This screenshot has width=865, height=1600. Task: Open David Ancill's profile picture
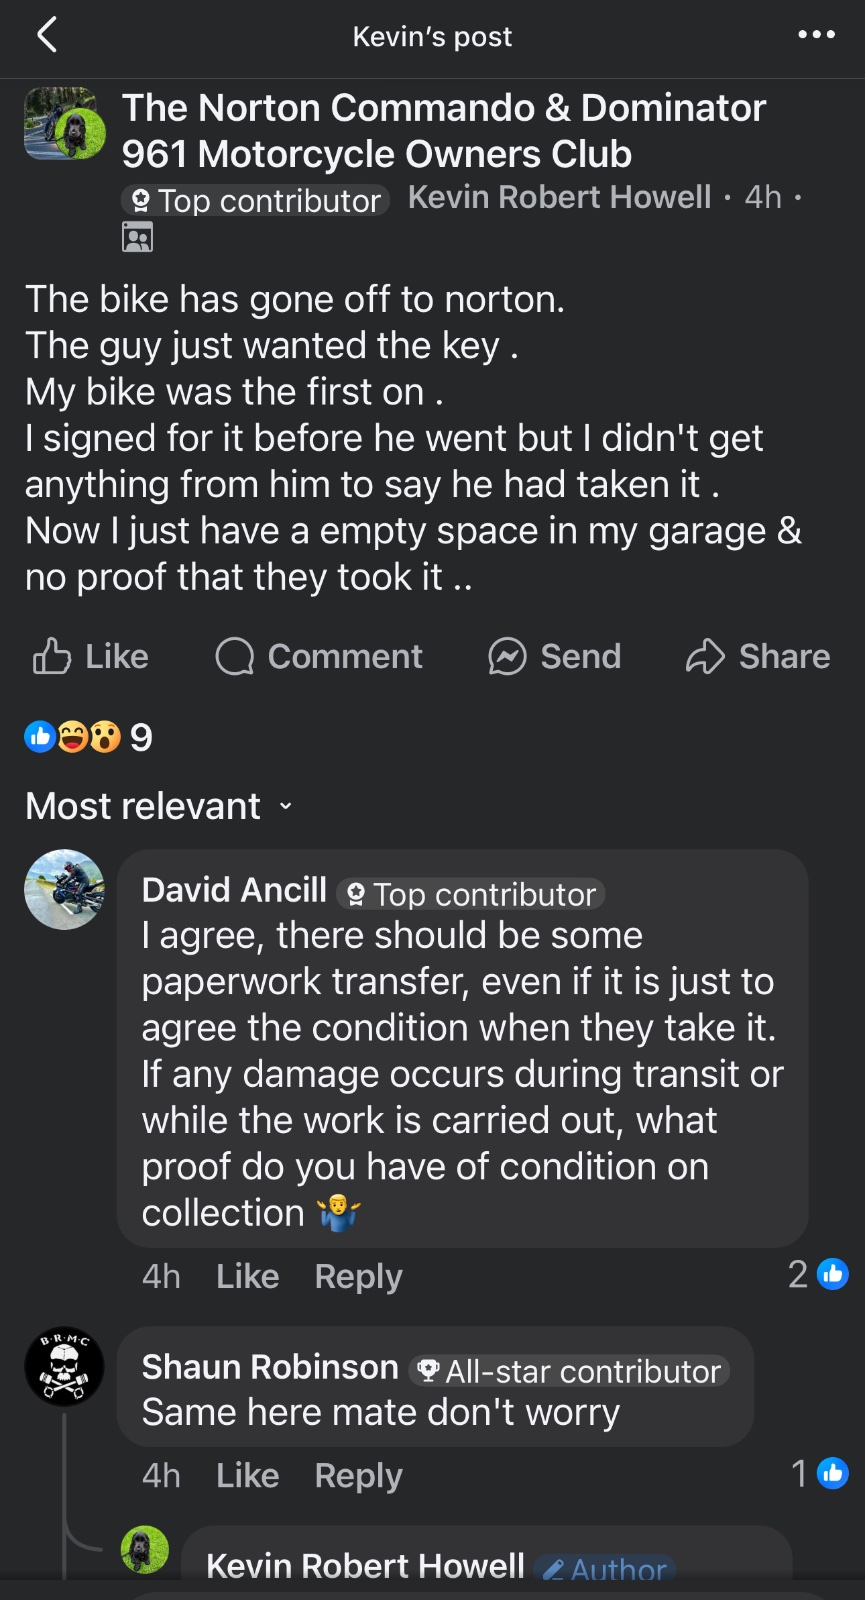pos(64,889)
